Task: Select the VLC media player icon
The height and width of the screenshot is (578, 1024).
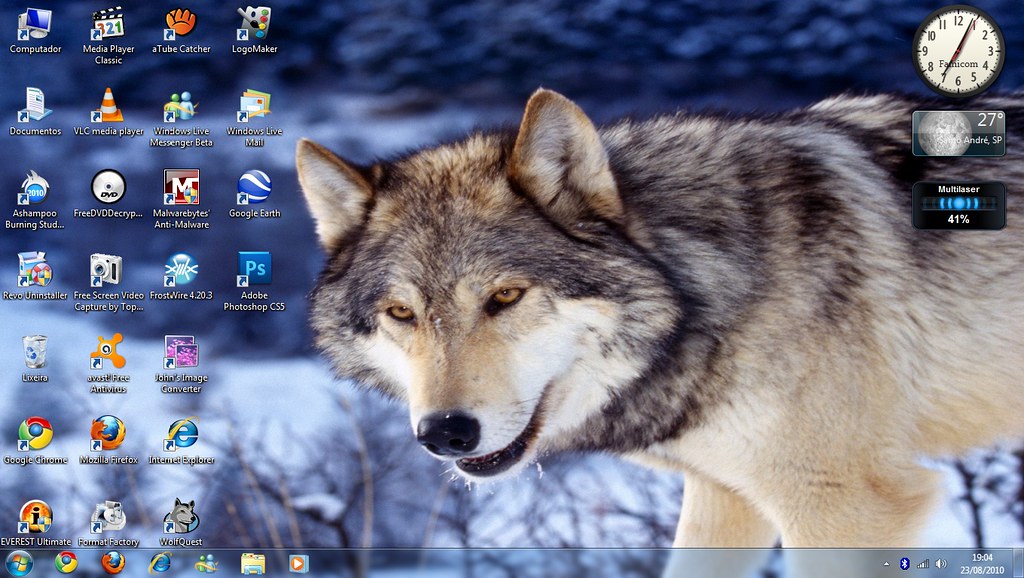Action: click(108, 112)
